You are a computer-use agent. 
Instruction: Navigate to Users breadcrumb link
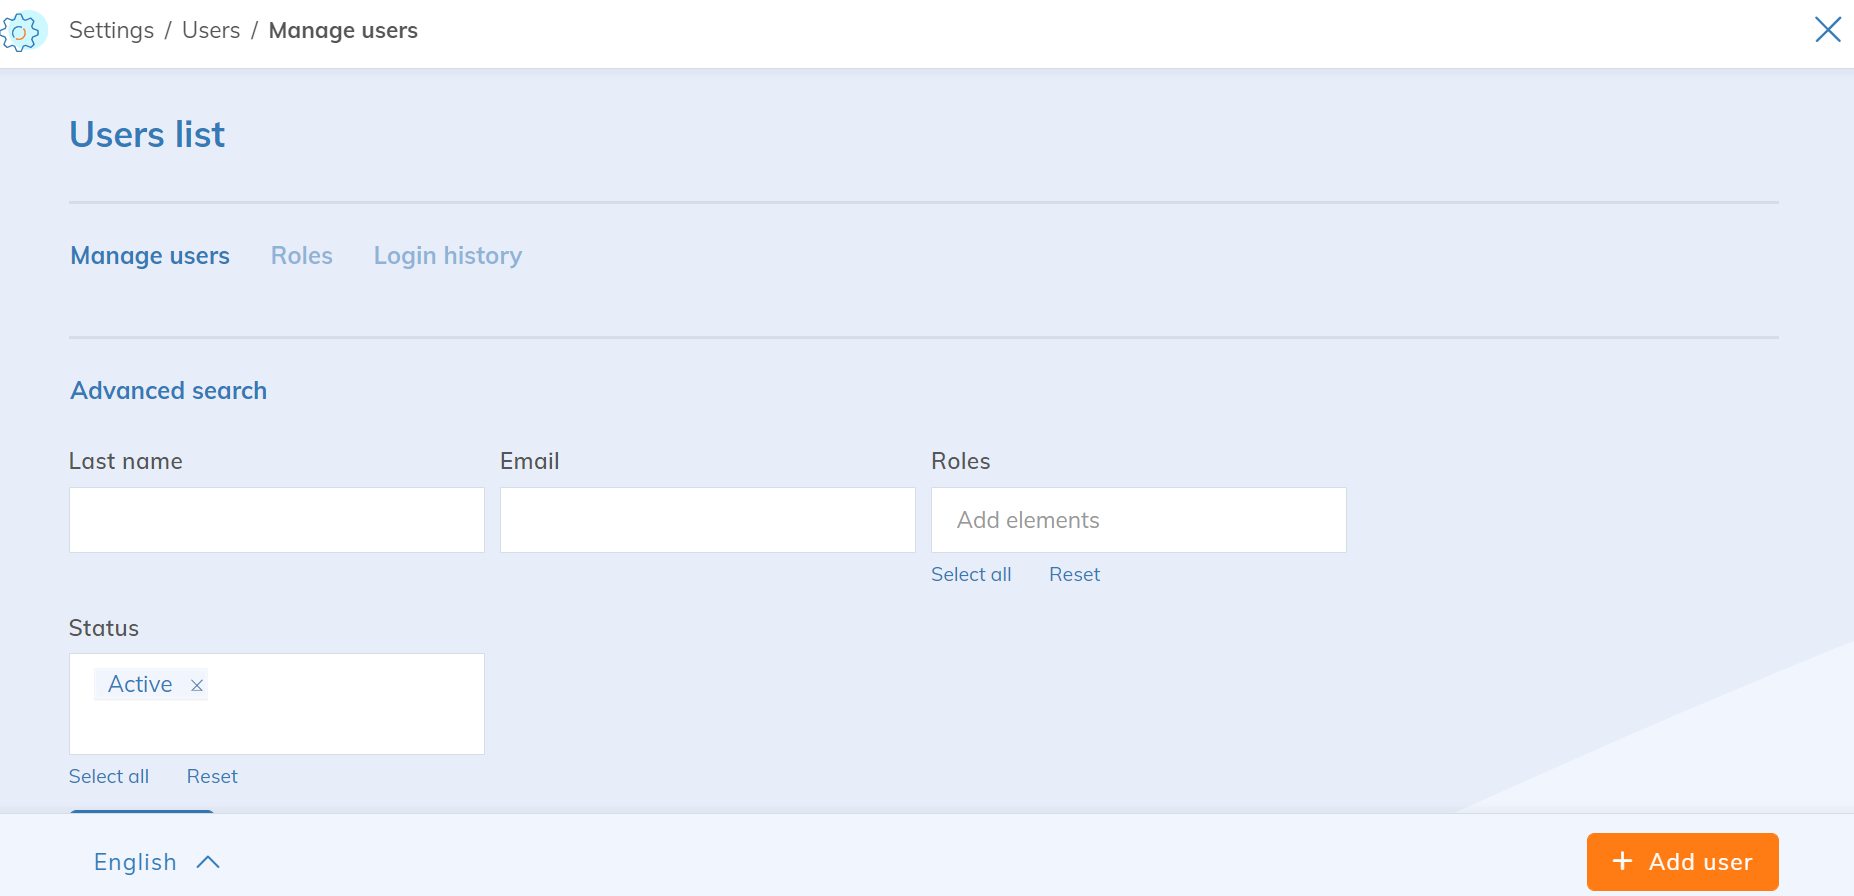pos(211,31)
